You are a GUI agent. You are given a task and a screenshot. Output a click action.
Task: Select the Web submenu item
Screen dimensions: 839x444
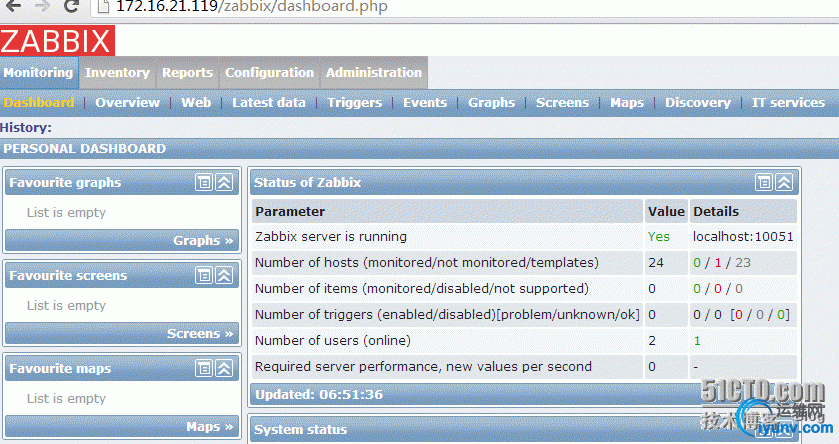point(196,103)
